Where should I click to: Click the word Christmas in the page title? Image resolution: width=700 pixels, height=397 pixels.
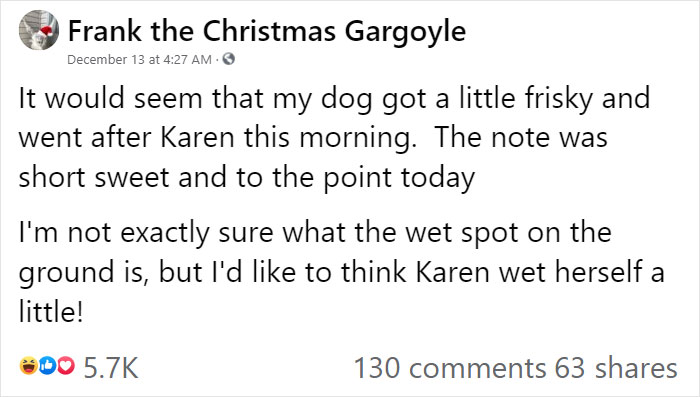[x=269, y=31]
